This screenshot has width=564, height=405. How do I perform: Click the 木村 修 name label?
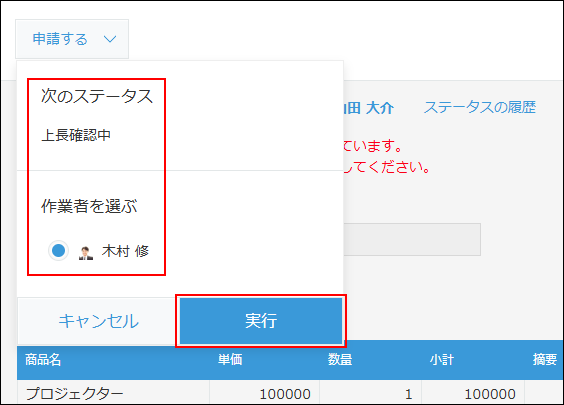tap(125, 251)
